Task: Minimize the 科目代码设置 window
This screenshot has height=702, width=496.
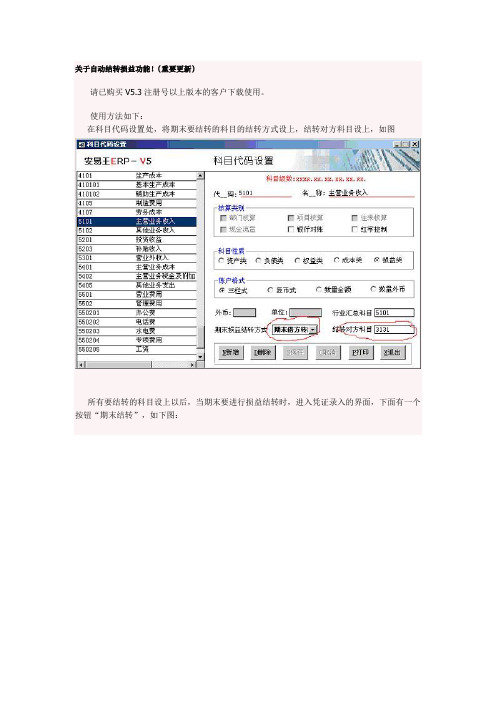Action: [x=397, y=144]
